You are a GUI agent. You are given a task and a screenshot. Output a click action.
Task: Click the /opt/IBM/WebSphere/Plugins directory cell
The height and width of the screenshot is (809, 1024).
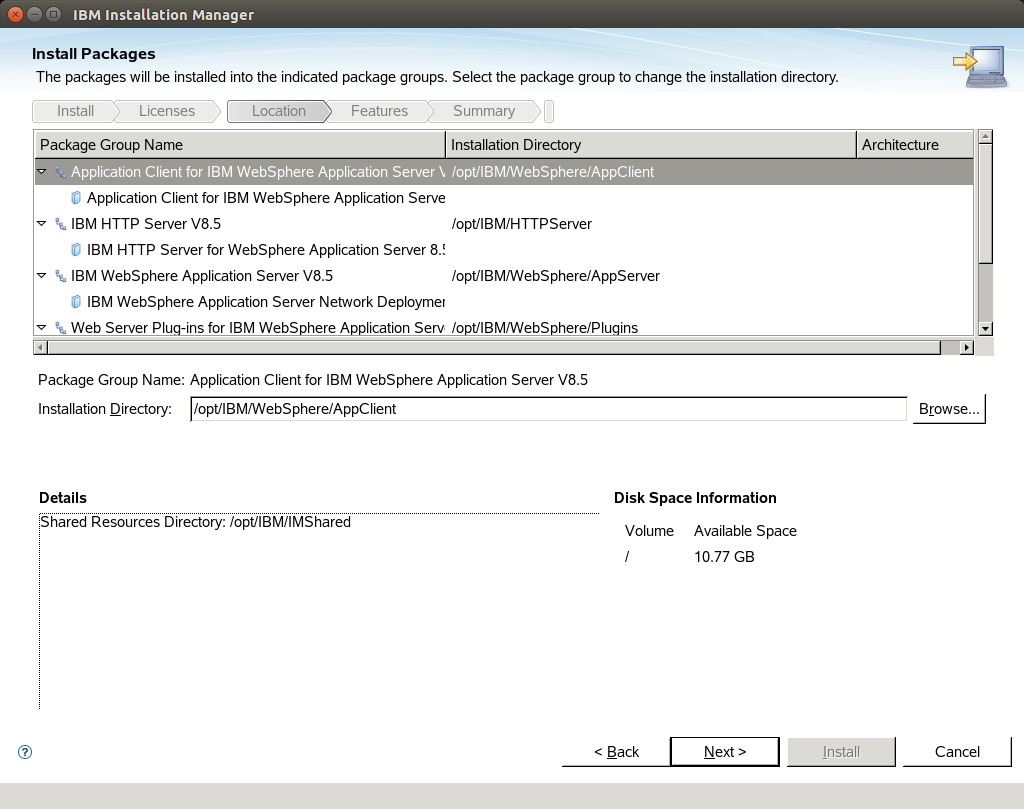click(x=545, y=328)
